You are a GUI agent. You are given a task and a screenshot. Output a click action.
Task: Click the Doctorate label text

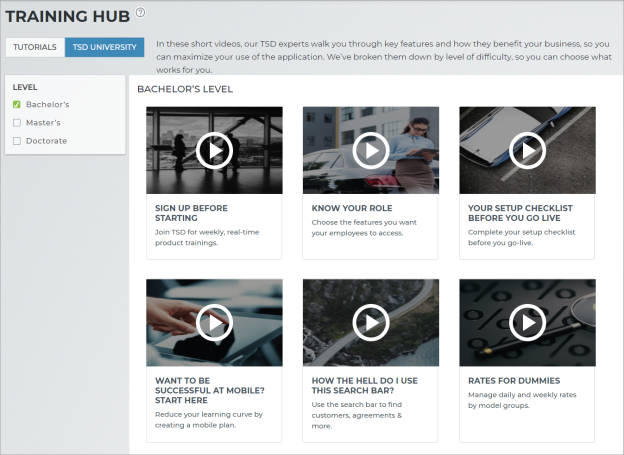point(46,141)
